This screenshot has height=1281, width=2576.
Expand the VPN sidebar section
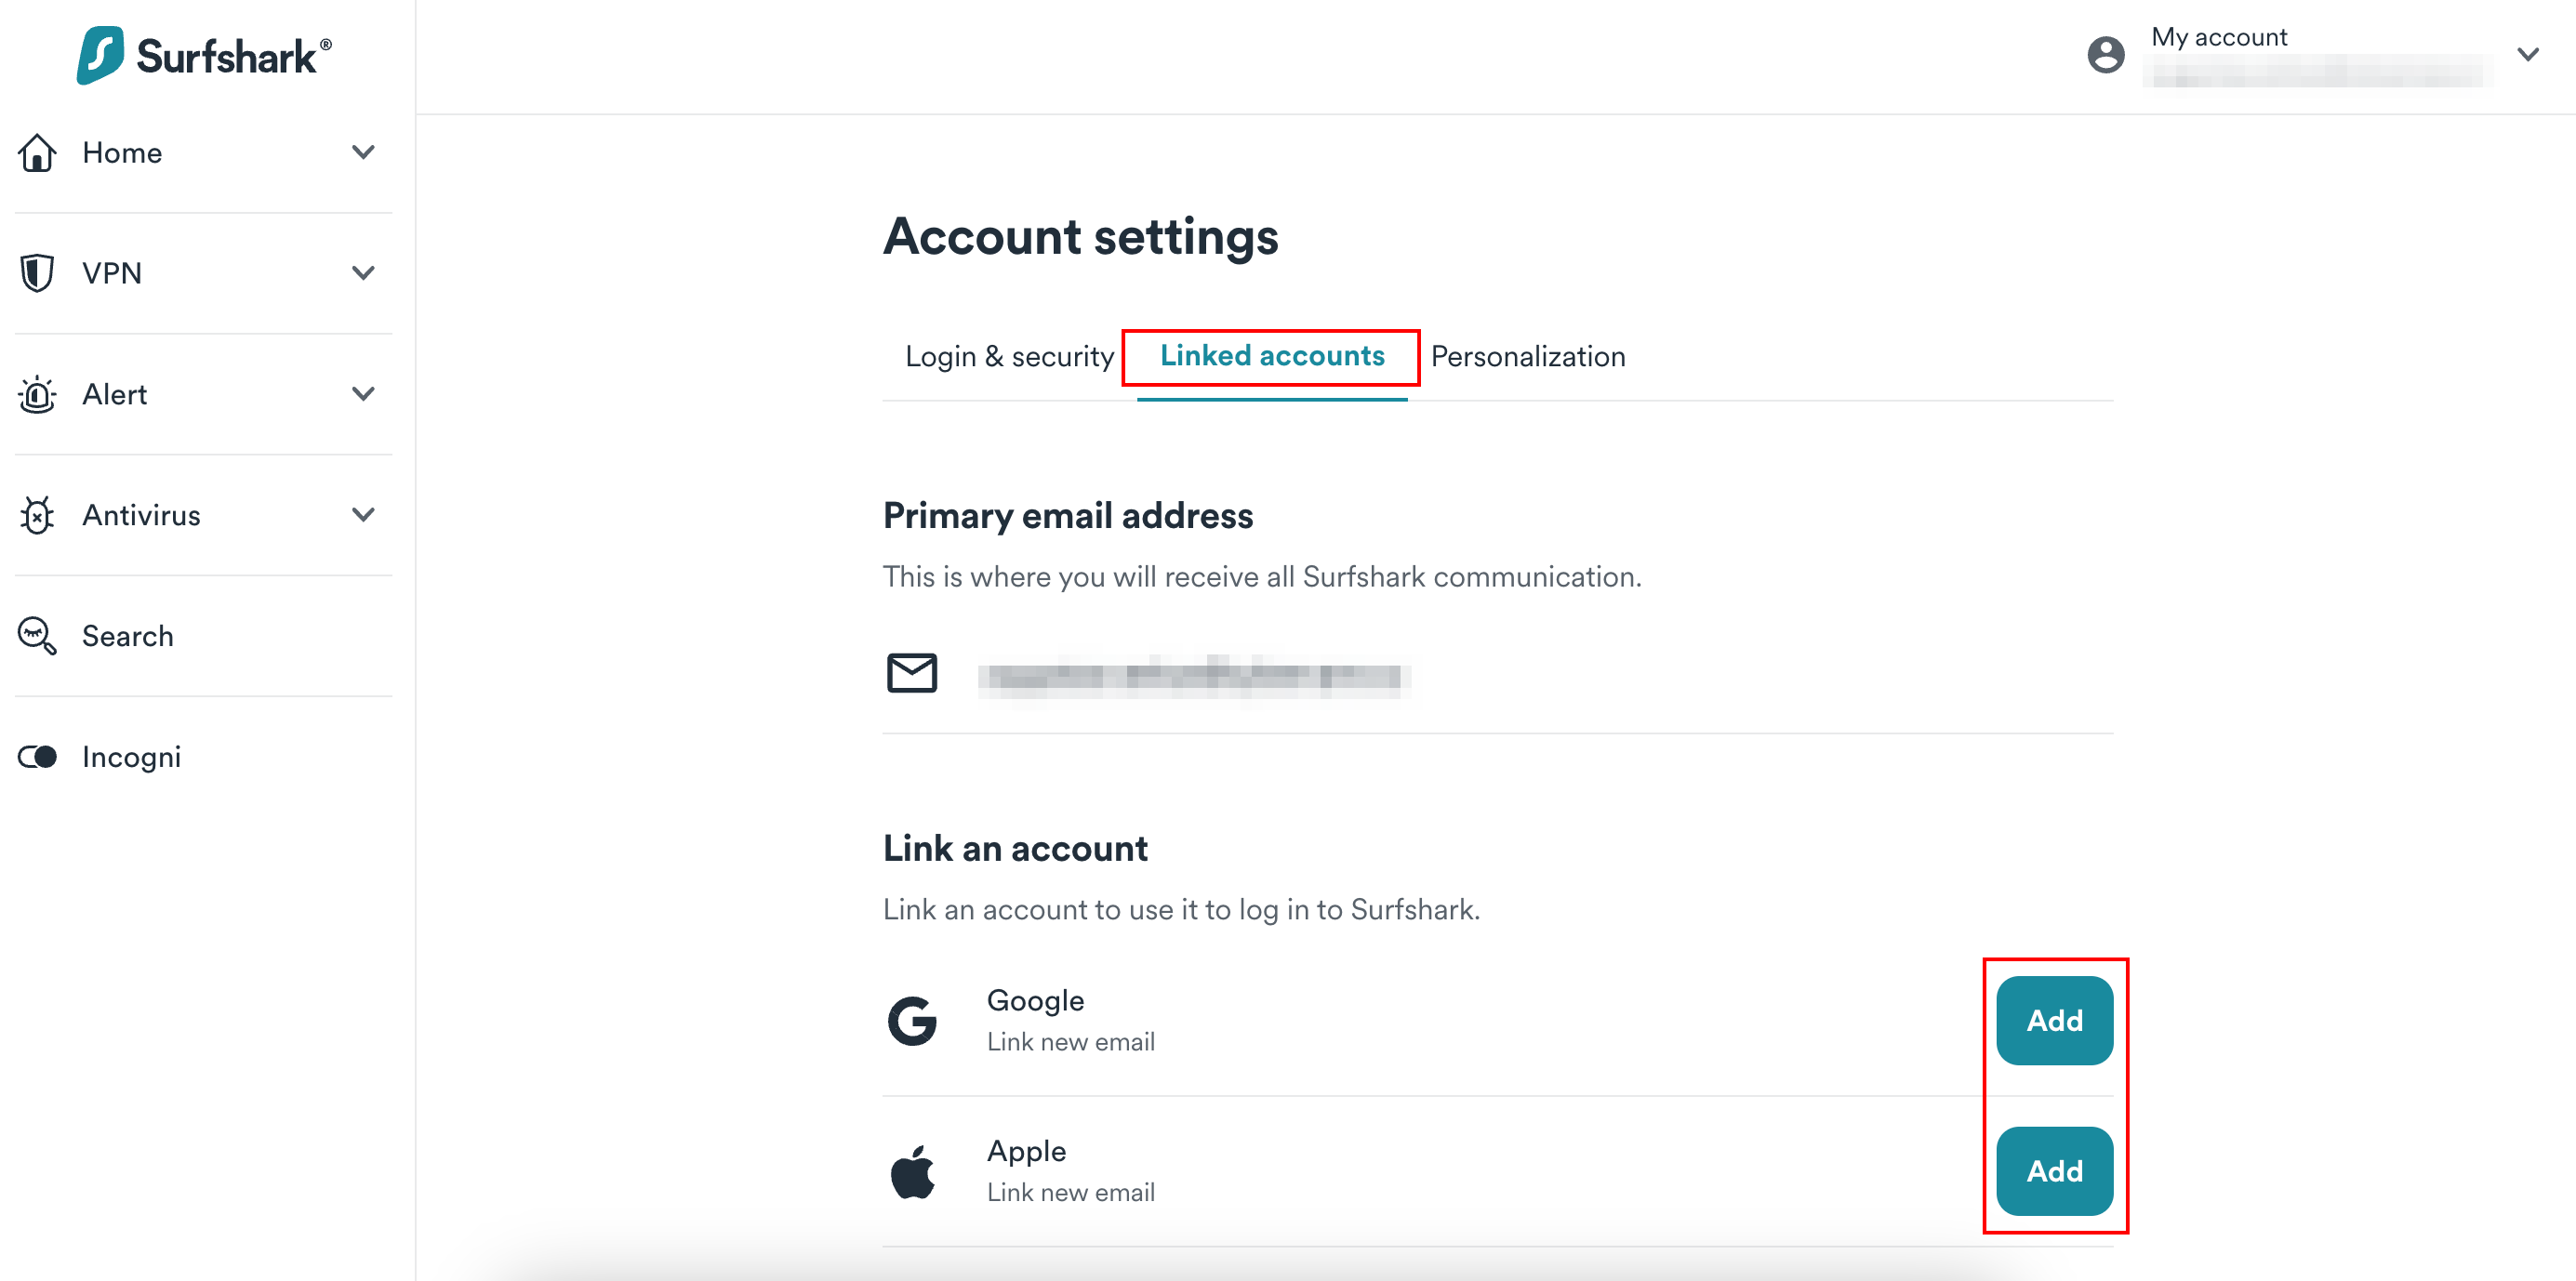[363, 273]
